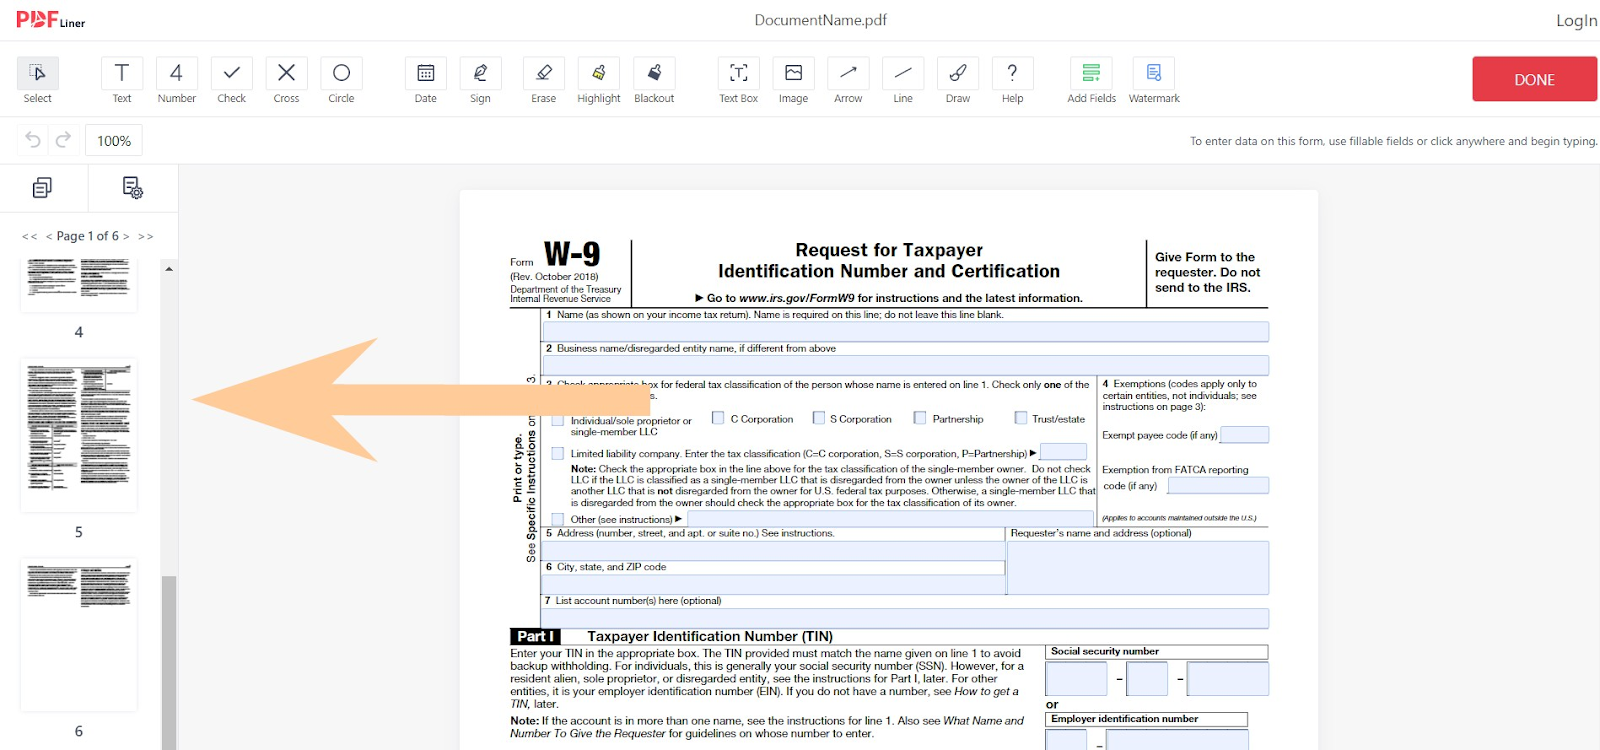Image resolution: width=1600 pixels, height=750 pixels.
Task: Click the Other (see instructions) text field
Action: coord(889,519)
